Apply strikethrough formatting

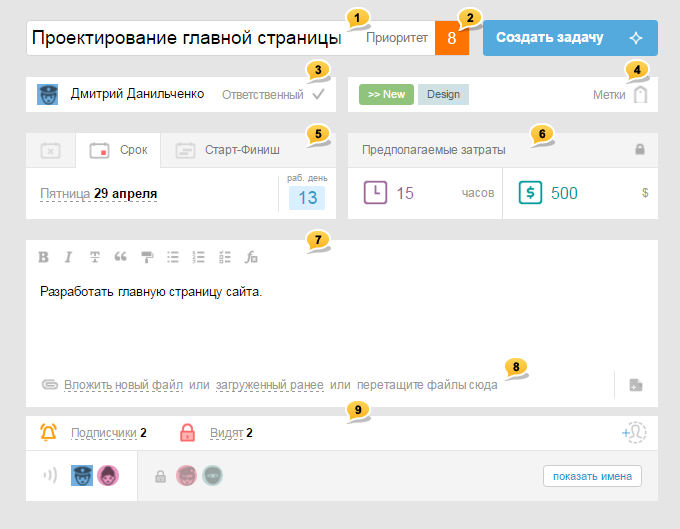tap(95, 257)
